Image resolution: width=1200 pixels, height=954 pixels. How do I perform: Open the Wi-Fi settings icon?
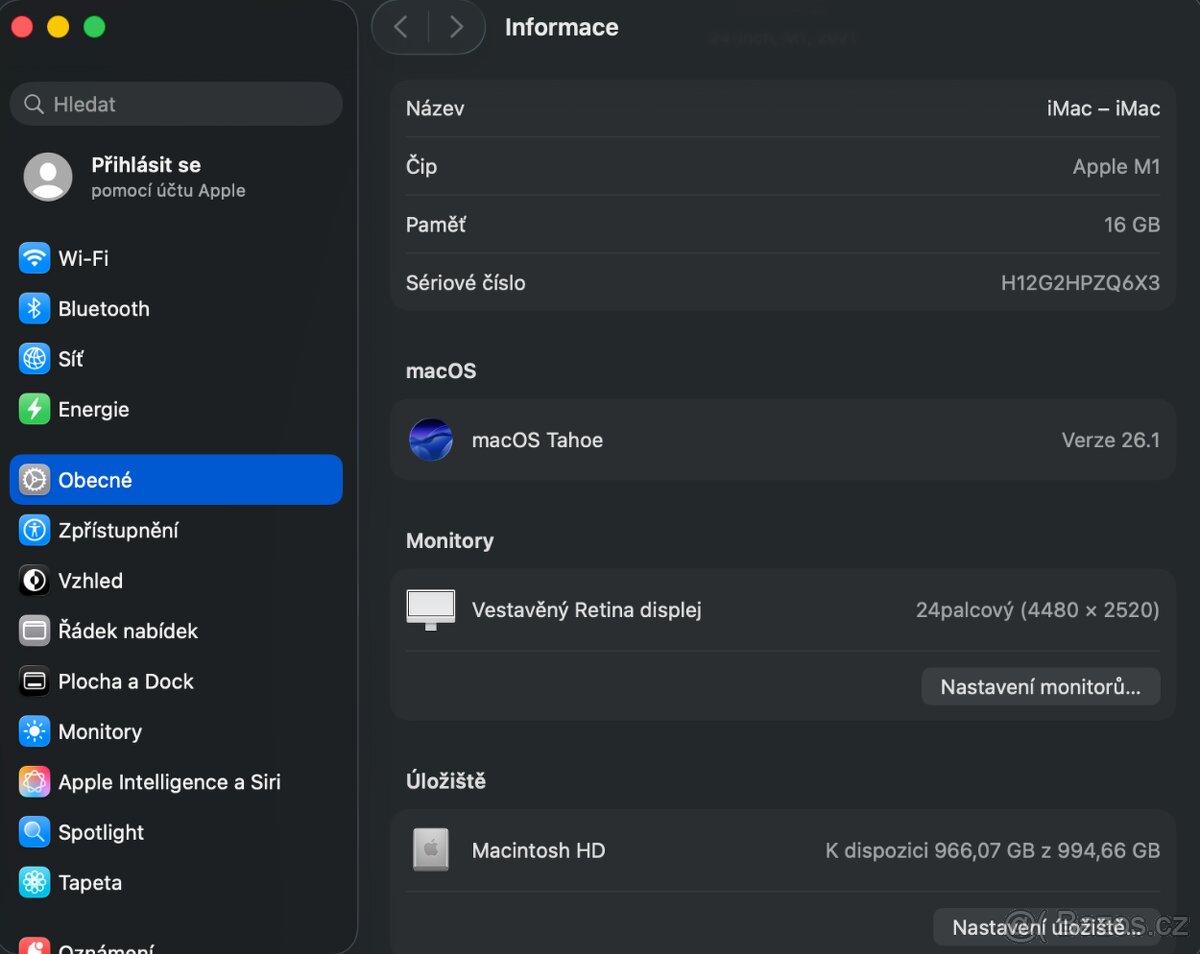(x=34, y=258)
